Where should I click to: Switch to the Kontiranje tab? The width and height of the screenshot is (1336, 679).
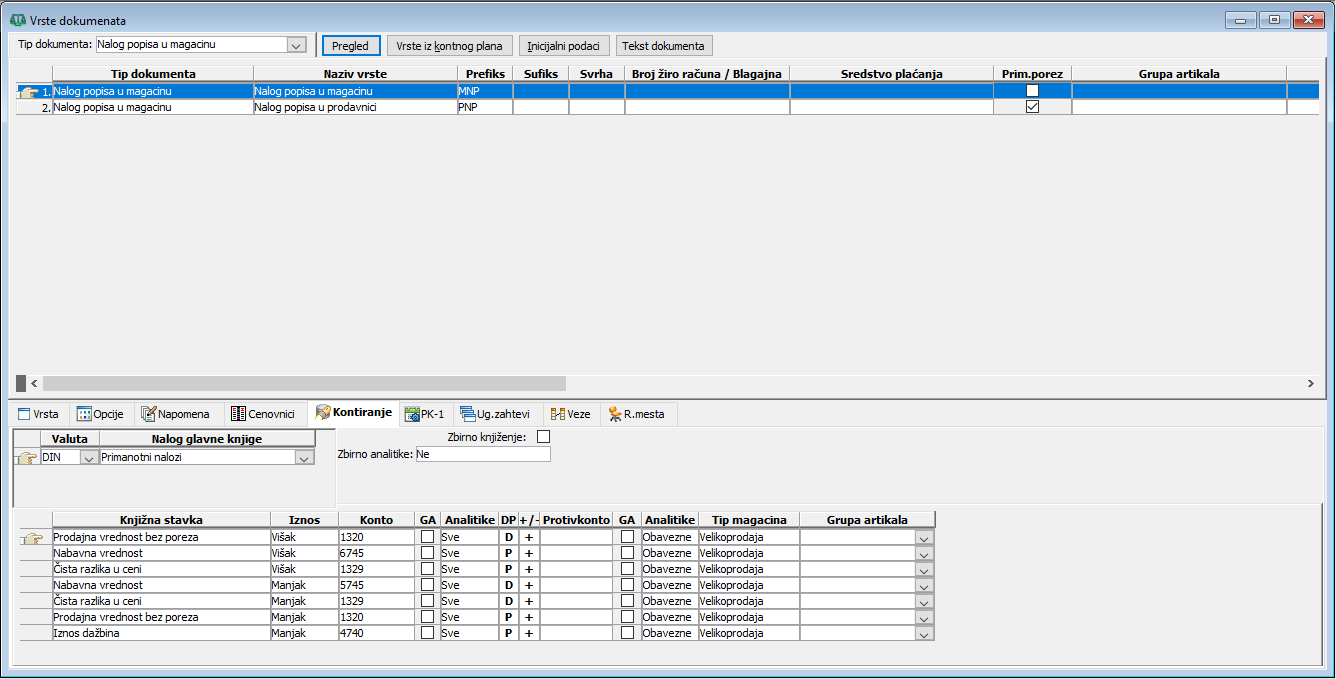click(354, 414)
